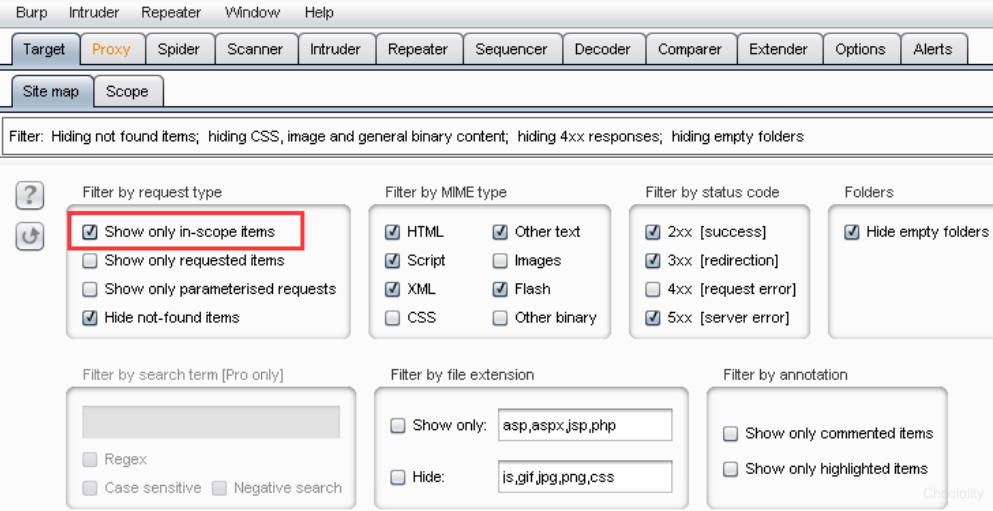Switch to the Spider tab
This screenshot has width=993, height=511.
pyautogui.click(x=179, y=49)
